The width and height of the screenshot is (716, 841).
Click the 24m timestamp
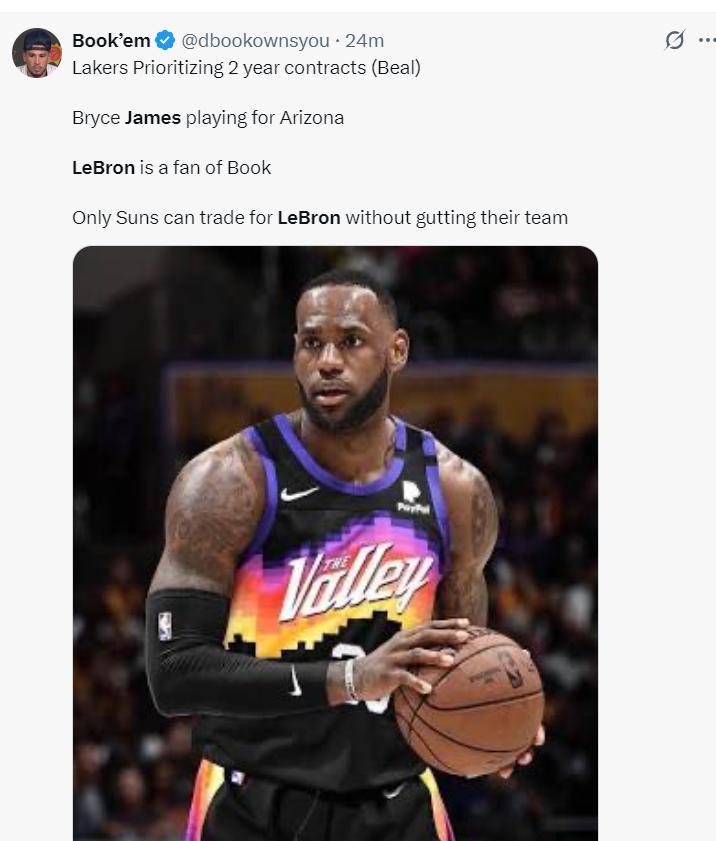pyautogui.click(x=364, y=40)
